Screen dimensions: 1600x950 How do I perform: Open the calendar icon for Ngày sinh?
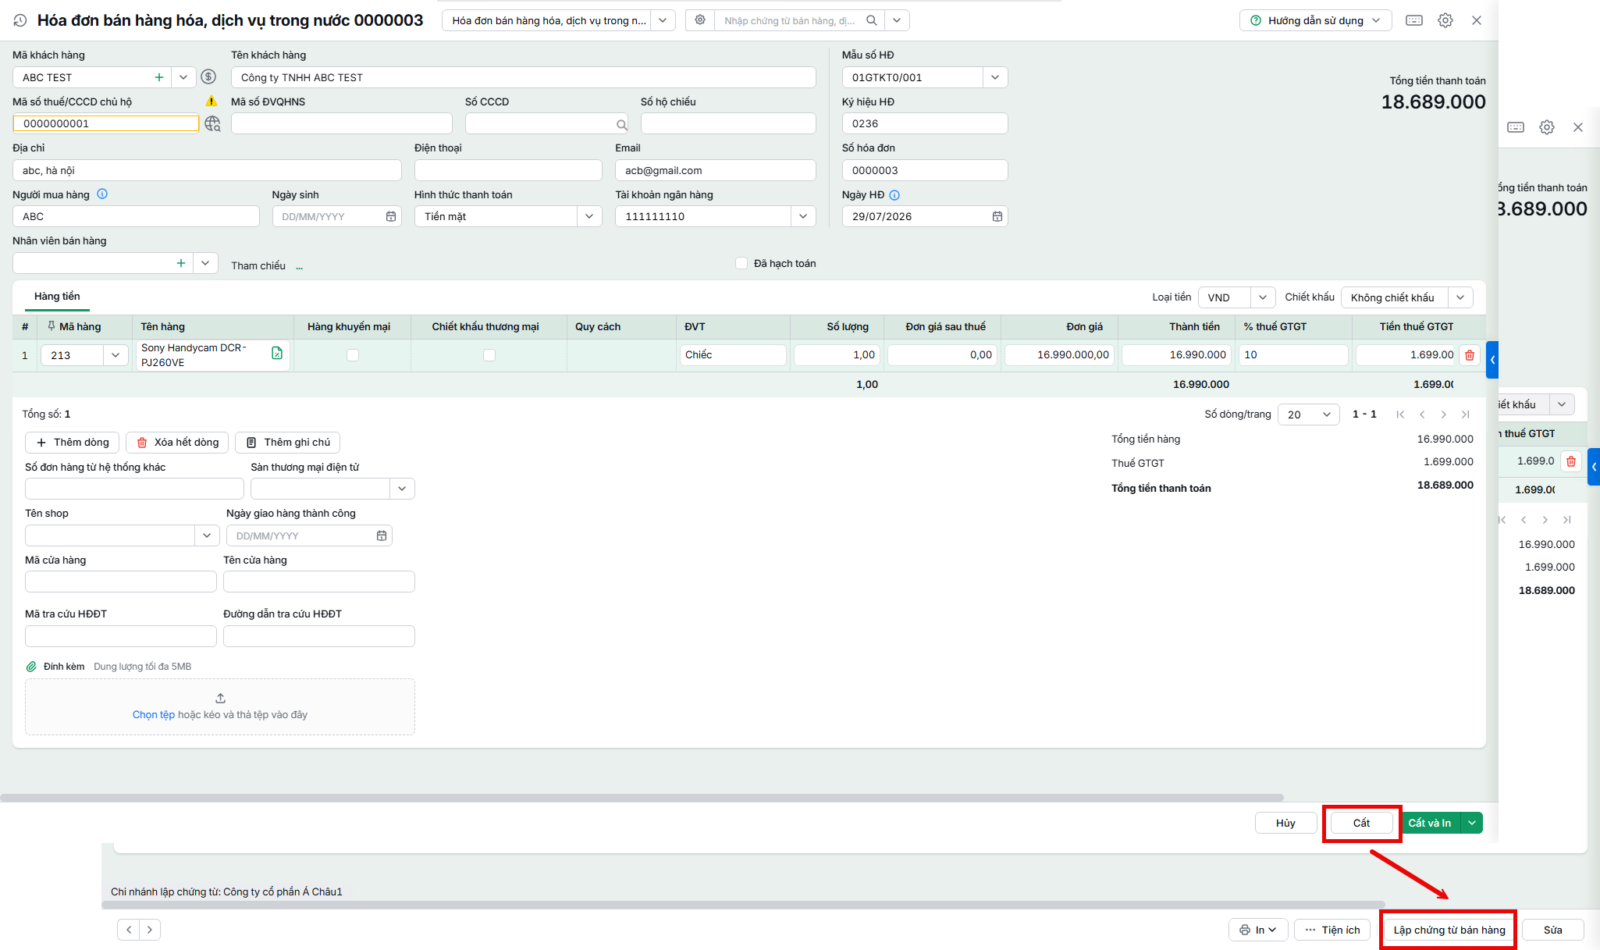coord(391,216)
